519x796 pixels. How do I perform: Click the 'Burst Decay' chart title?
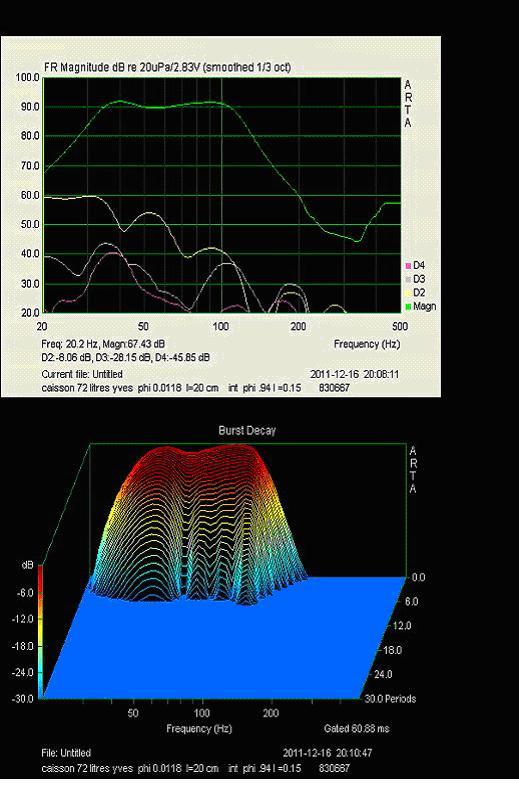click(247, 430)
